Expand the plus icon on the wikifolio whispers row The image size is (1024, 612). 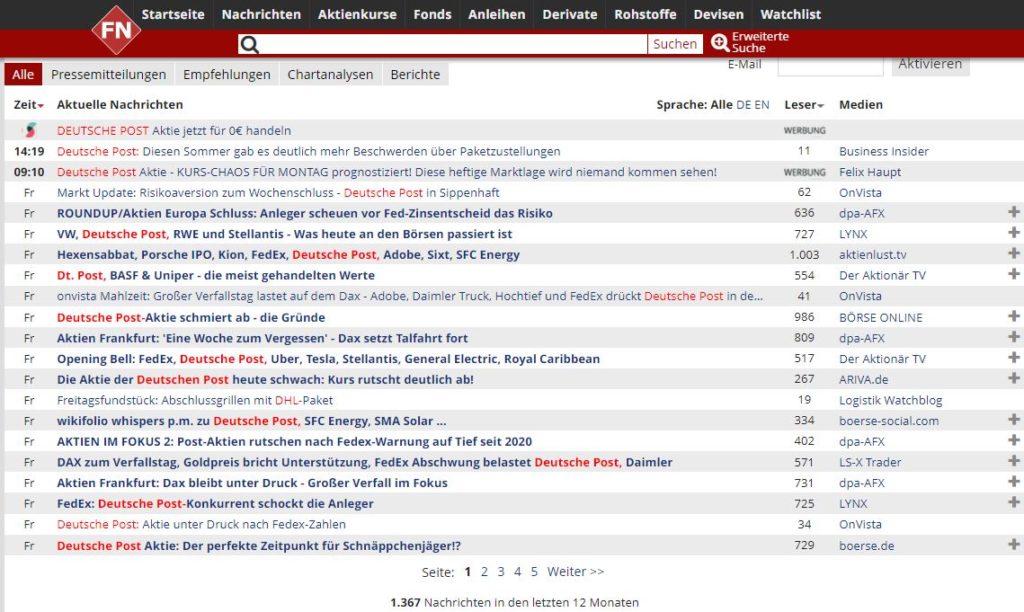click(x=1014, y=420)
